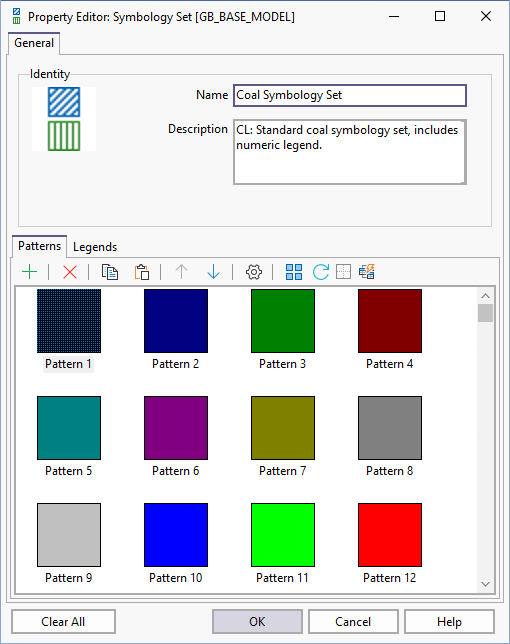The height and width of the screenshot is (644, 510).
Task: Open pattern settings gear icon
Action: tap(254, 272)
